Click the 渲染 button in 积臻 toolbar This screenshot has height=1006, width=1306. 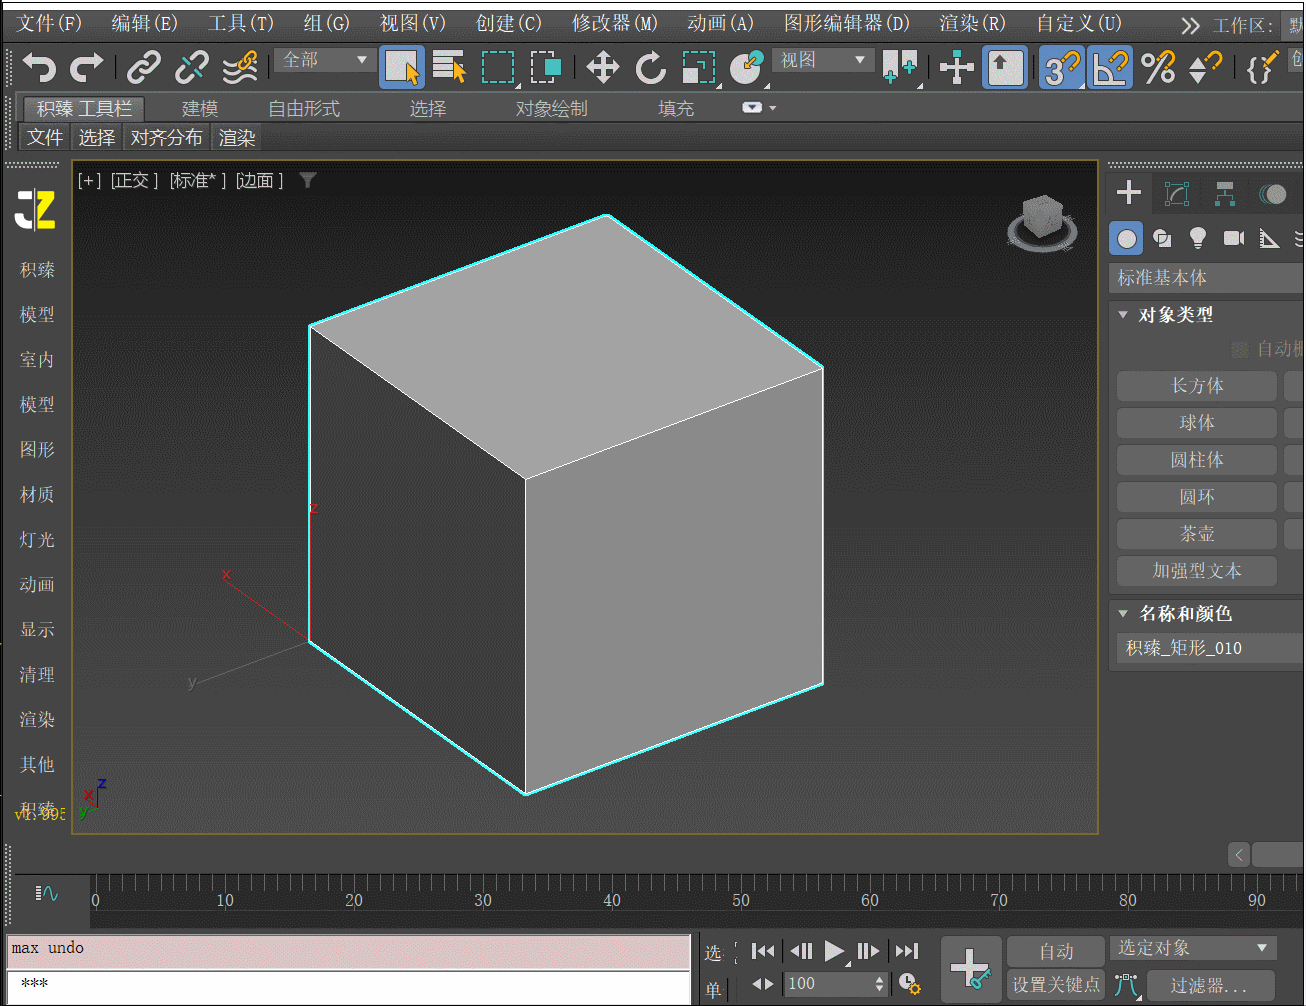[x=237, y=138]
